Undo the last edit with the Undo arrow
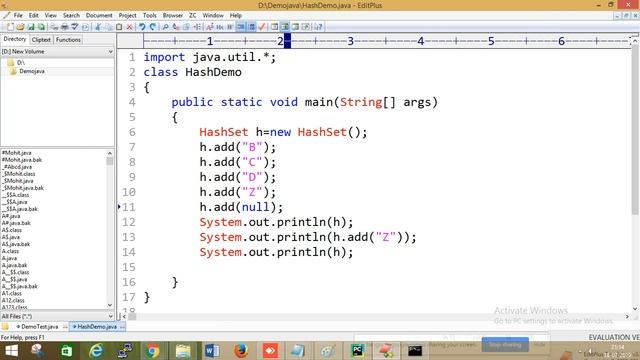 [142, 27]
